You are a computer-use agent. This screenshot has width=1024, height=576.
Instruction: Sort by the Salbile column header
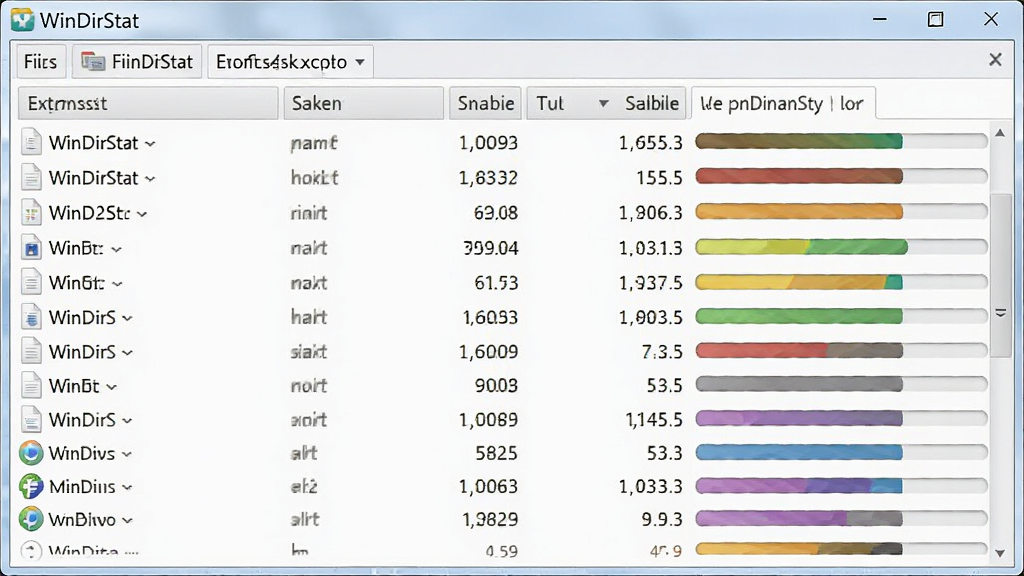(x=652, y=103)
